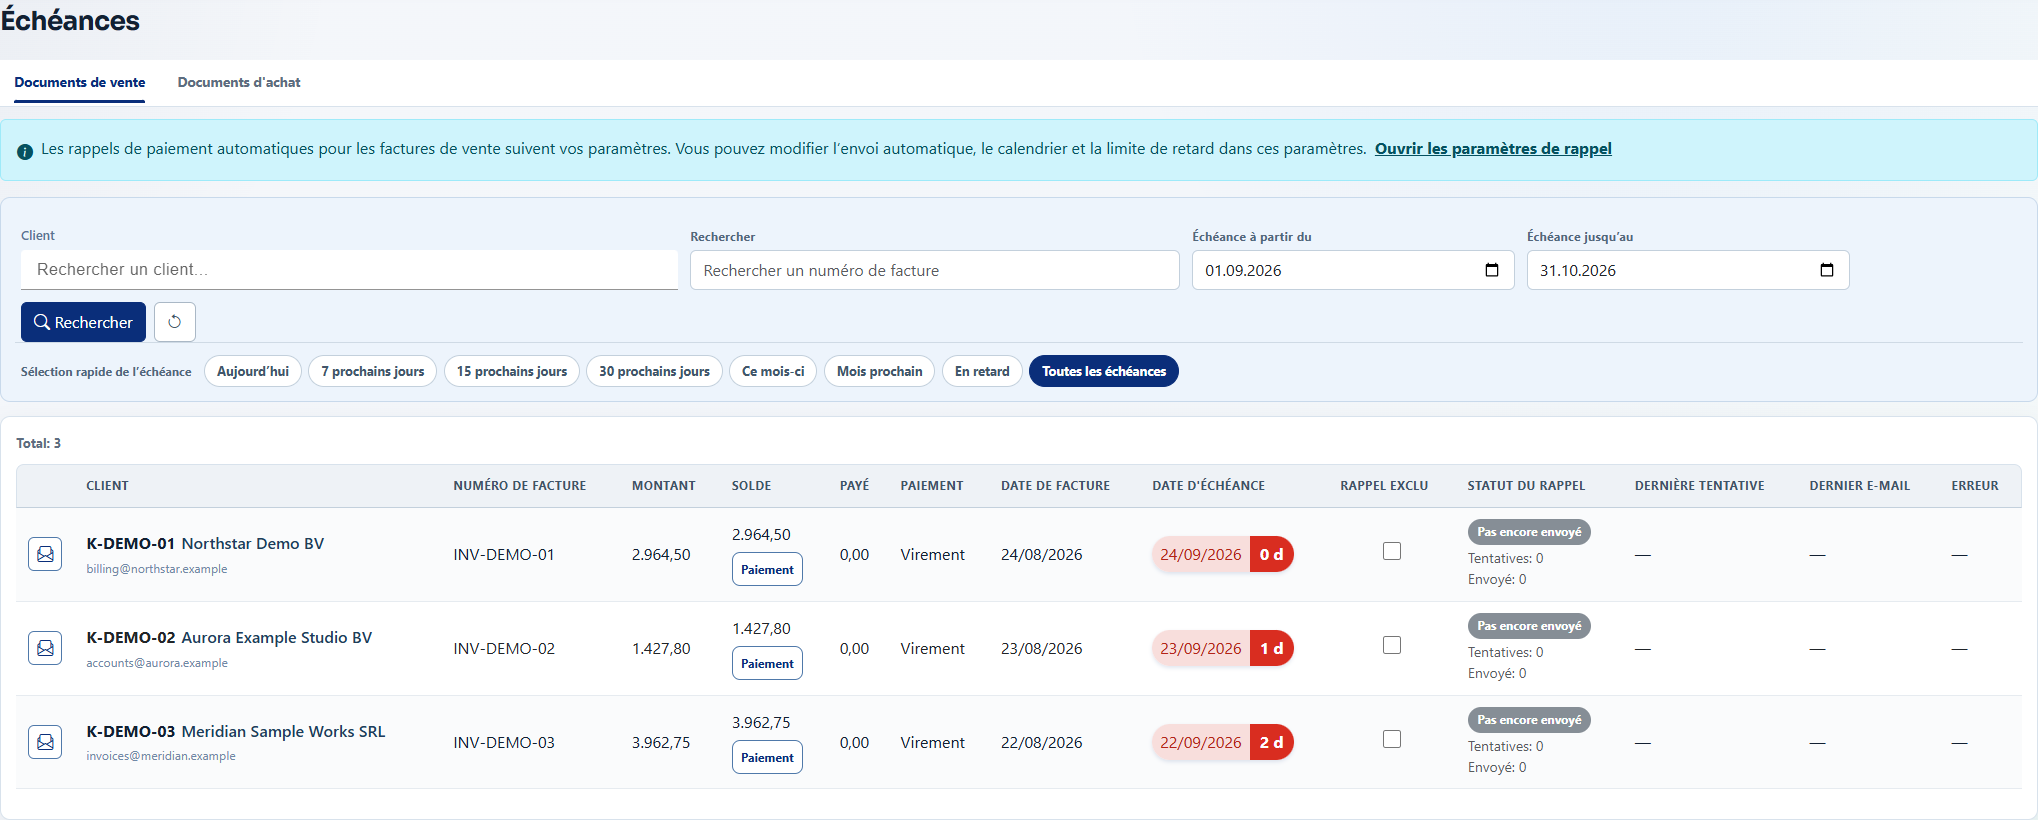Click the Numéro de facture column header
The height and width of the screenshot is (820, 2038).
520,486
